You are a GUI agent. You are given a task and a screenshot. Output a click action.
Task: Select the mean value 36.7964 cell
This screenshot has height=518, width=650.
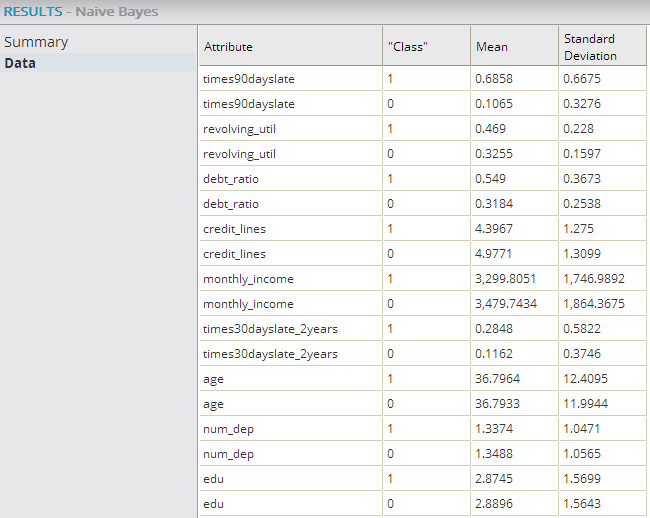(x=497, y=378)
